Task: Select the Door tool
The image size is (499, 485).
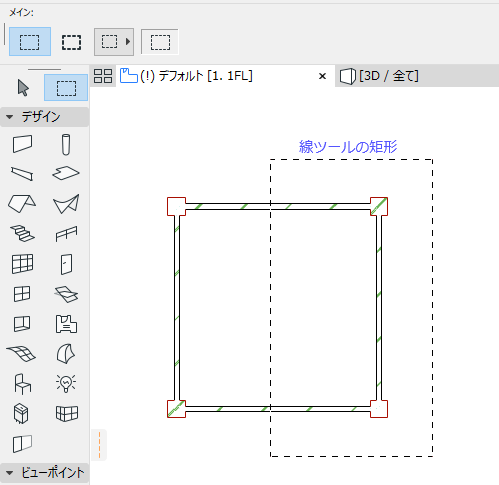Action: [66, 264]
